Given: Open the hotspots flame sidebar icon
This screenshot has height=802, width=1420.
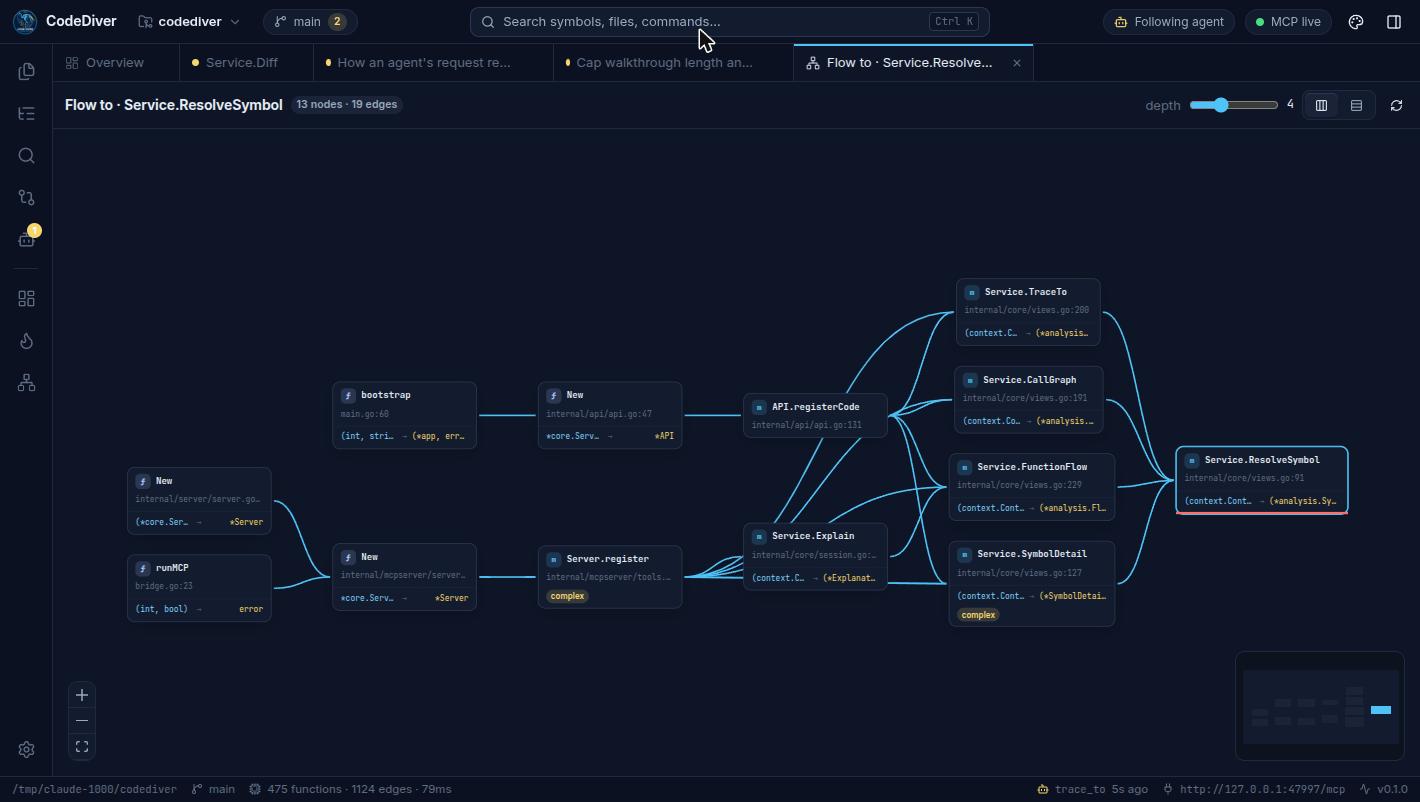Looking at the screenshot, I should click(x=27, y=341).
